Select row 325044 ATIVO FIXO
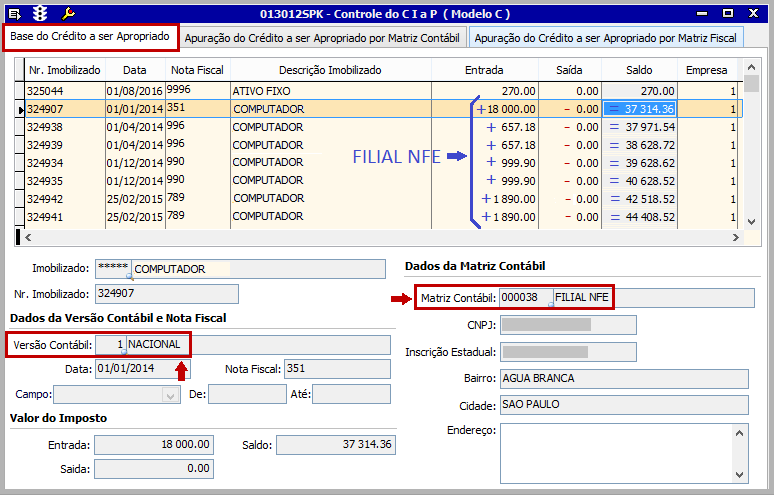 [379, 91]
